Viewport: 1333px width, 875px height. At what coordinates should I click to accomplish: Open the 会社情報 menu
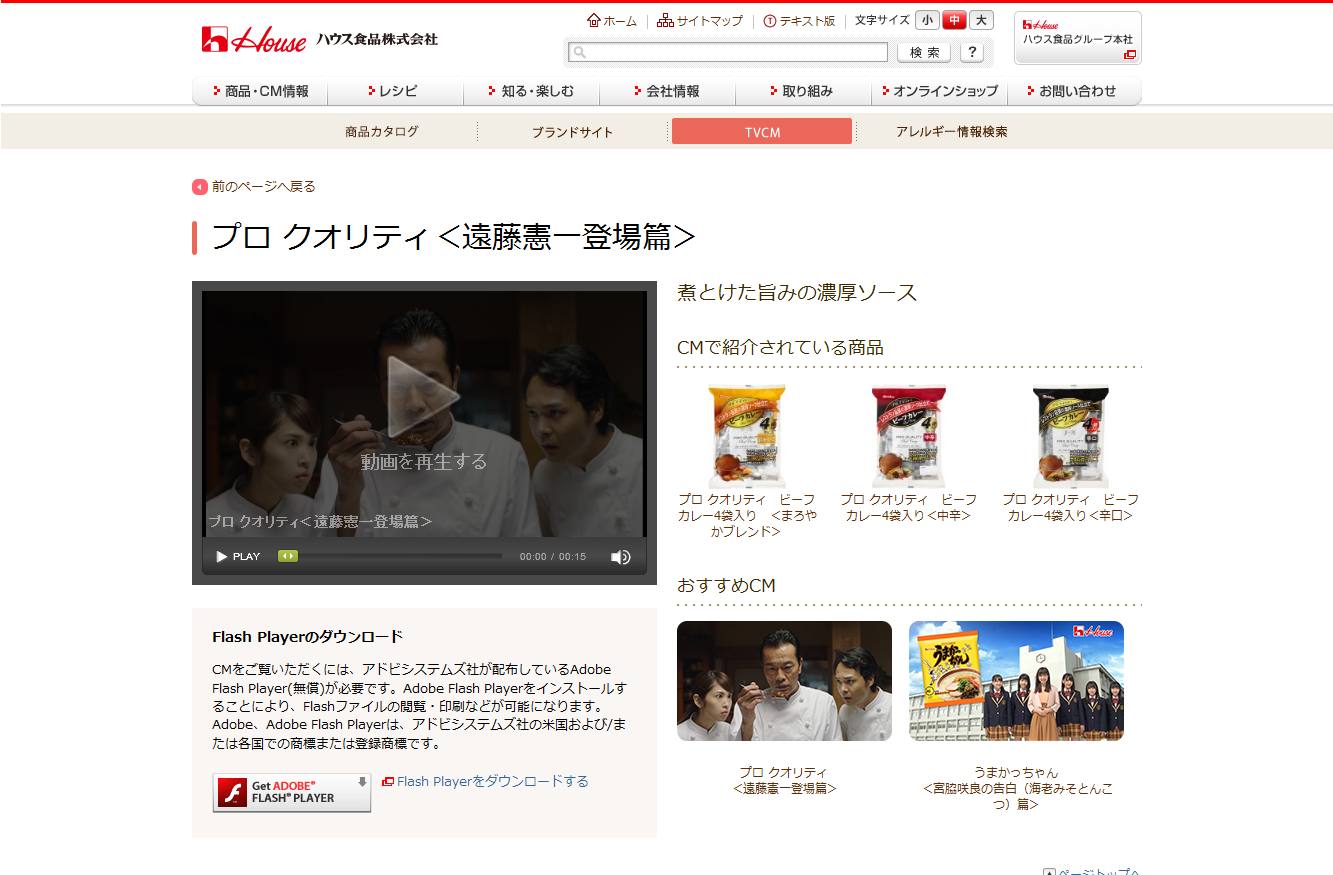(x=667, y=91)
